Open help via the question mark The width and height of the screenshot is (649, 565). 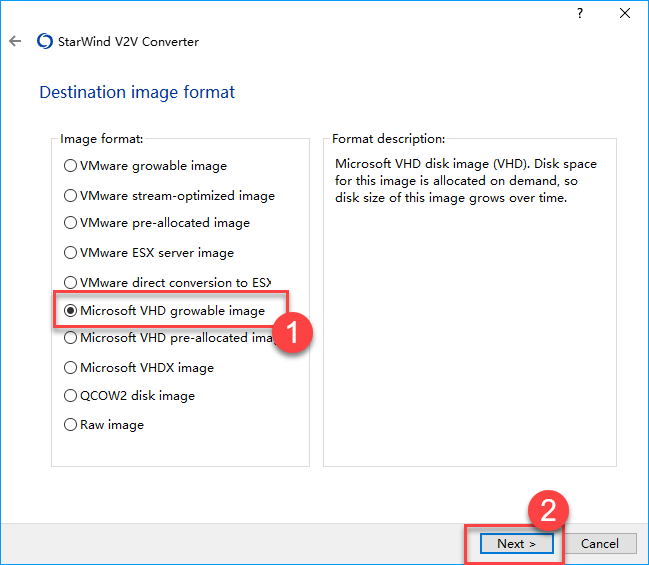[x=580, y=13]
